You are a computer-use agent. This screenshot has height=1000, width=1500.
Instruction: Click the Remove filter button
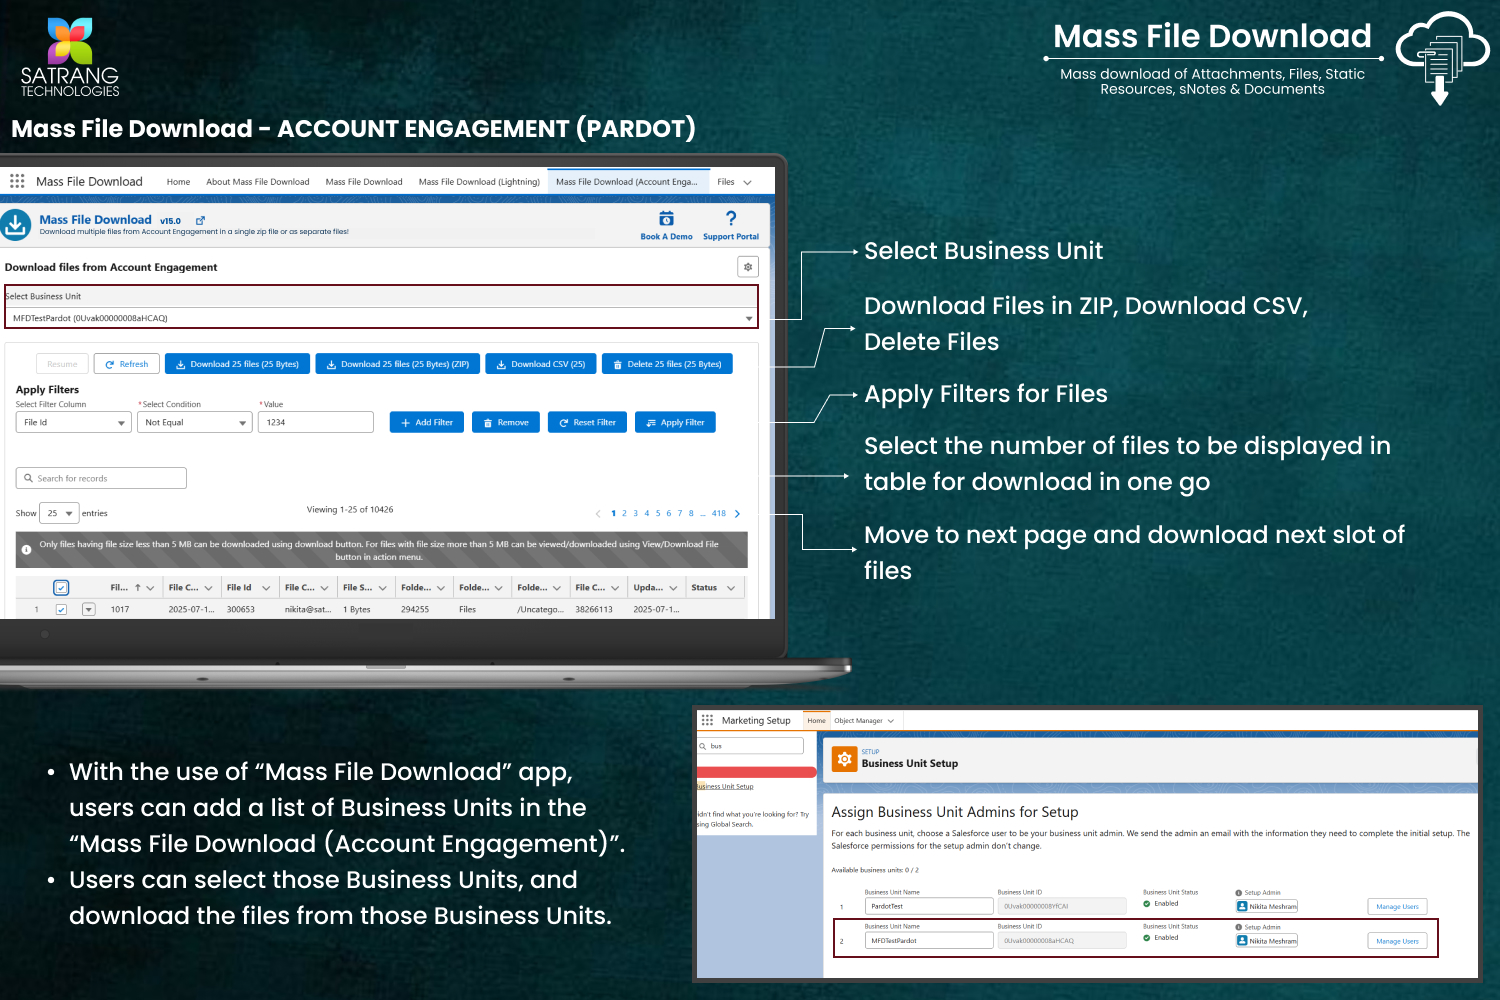point(506,423)
